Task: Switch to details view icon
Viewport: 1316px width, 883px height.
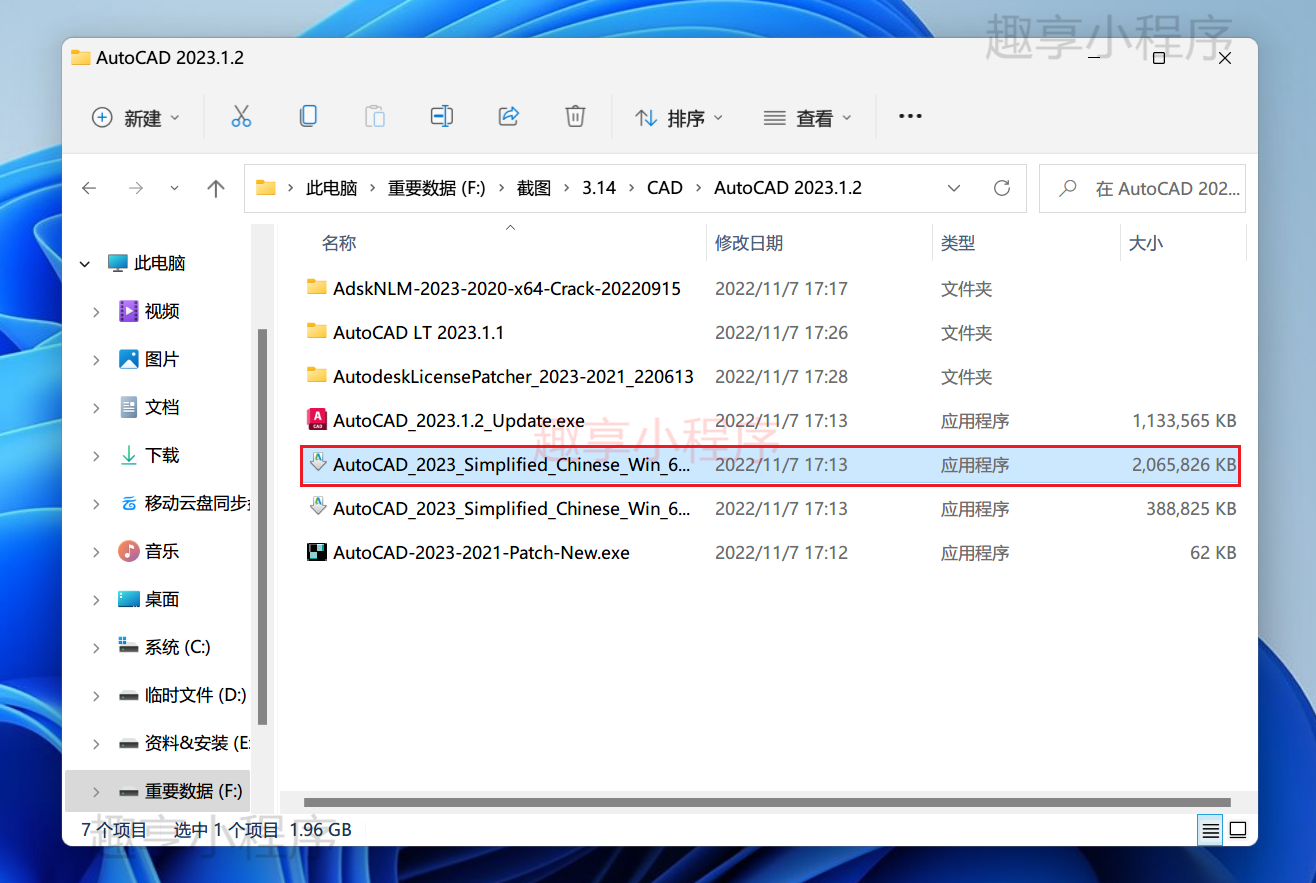Action: pyautogui.click(x=1210, y=829)
